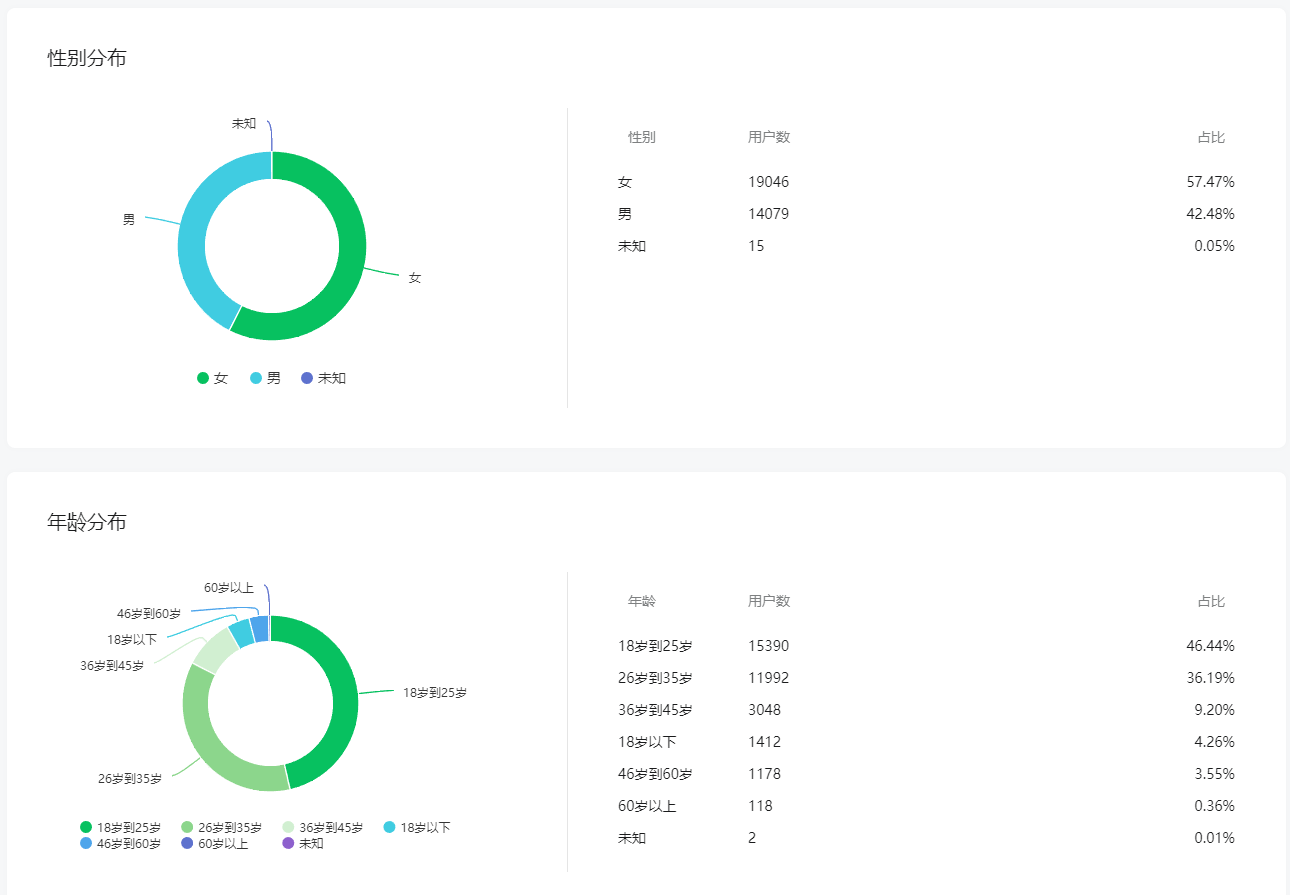The width and height of the screenshot is (1290, 895).
Task: Select the 26岁到35岁 row label in age table
Action: tap(655, 678)
